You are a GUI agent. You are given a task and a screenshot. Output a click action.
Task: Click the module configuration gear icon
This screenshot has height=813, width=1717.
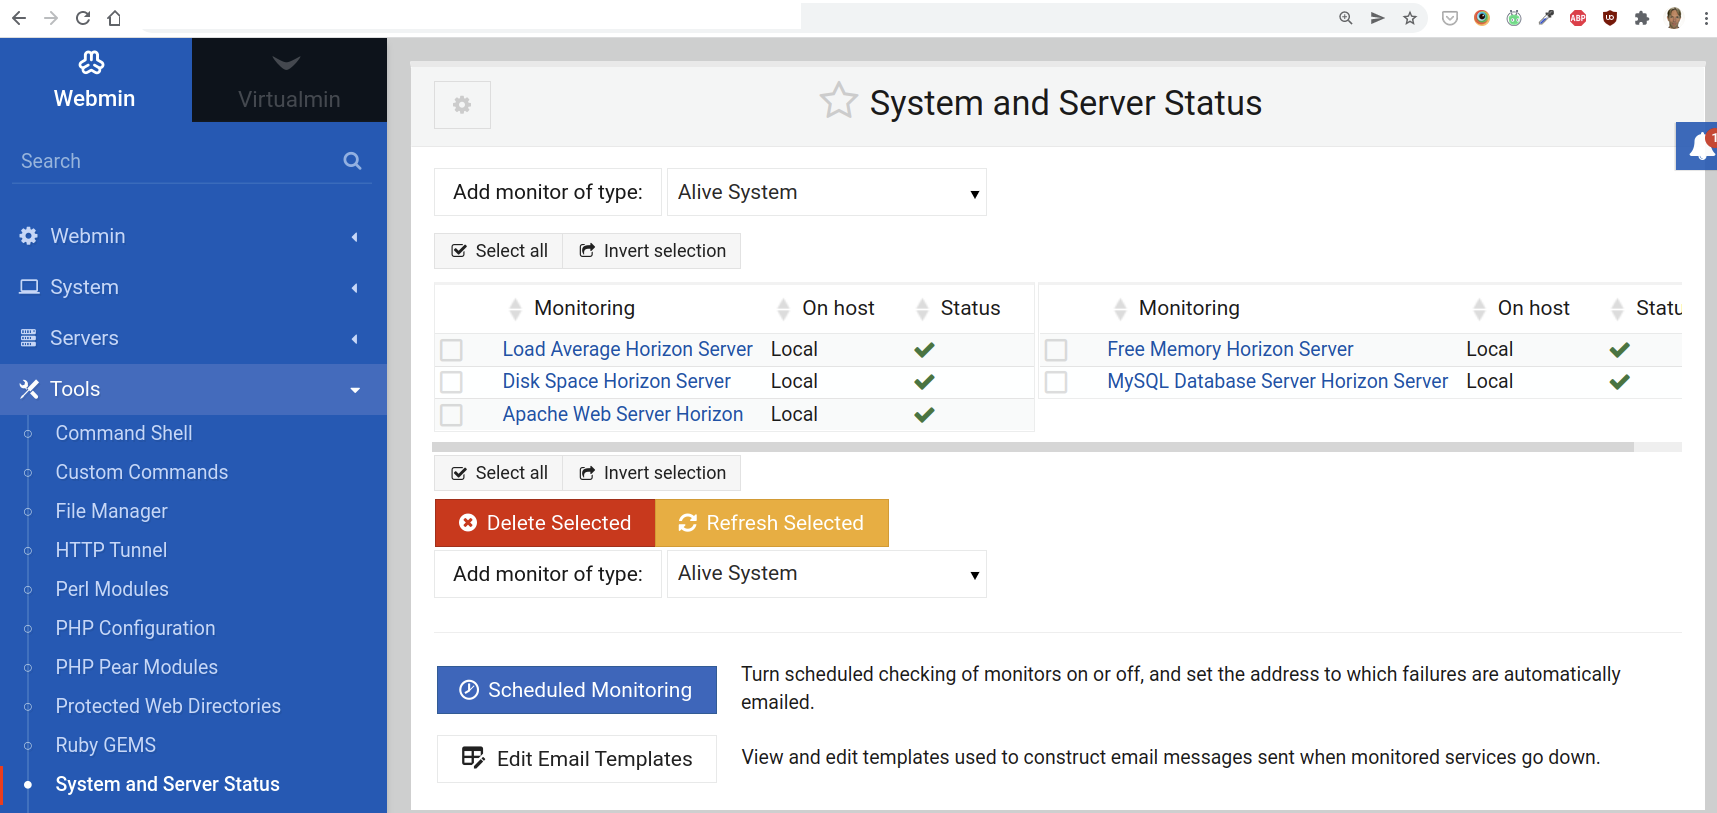click(462, 105)
